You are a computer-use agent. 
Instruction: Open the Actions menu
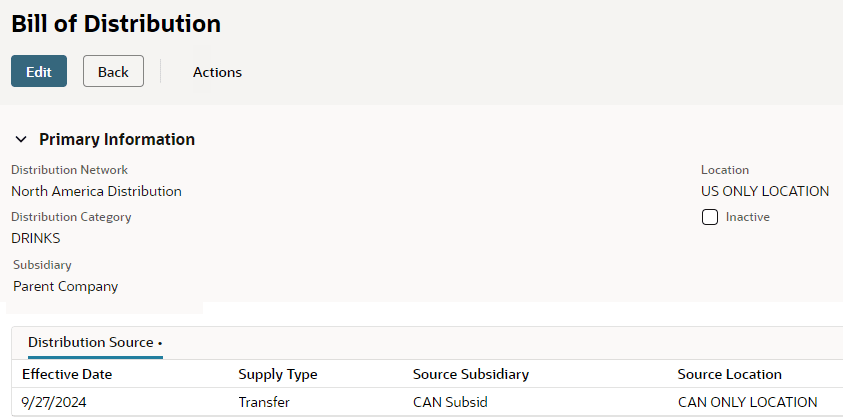(217, 72)
